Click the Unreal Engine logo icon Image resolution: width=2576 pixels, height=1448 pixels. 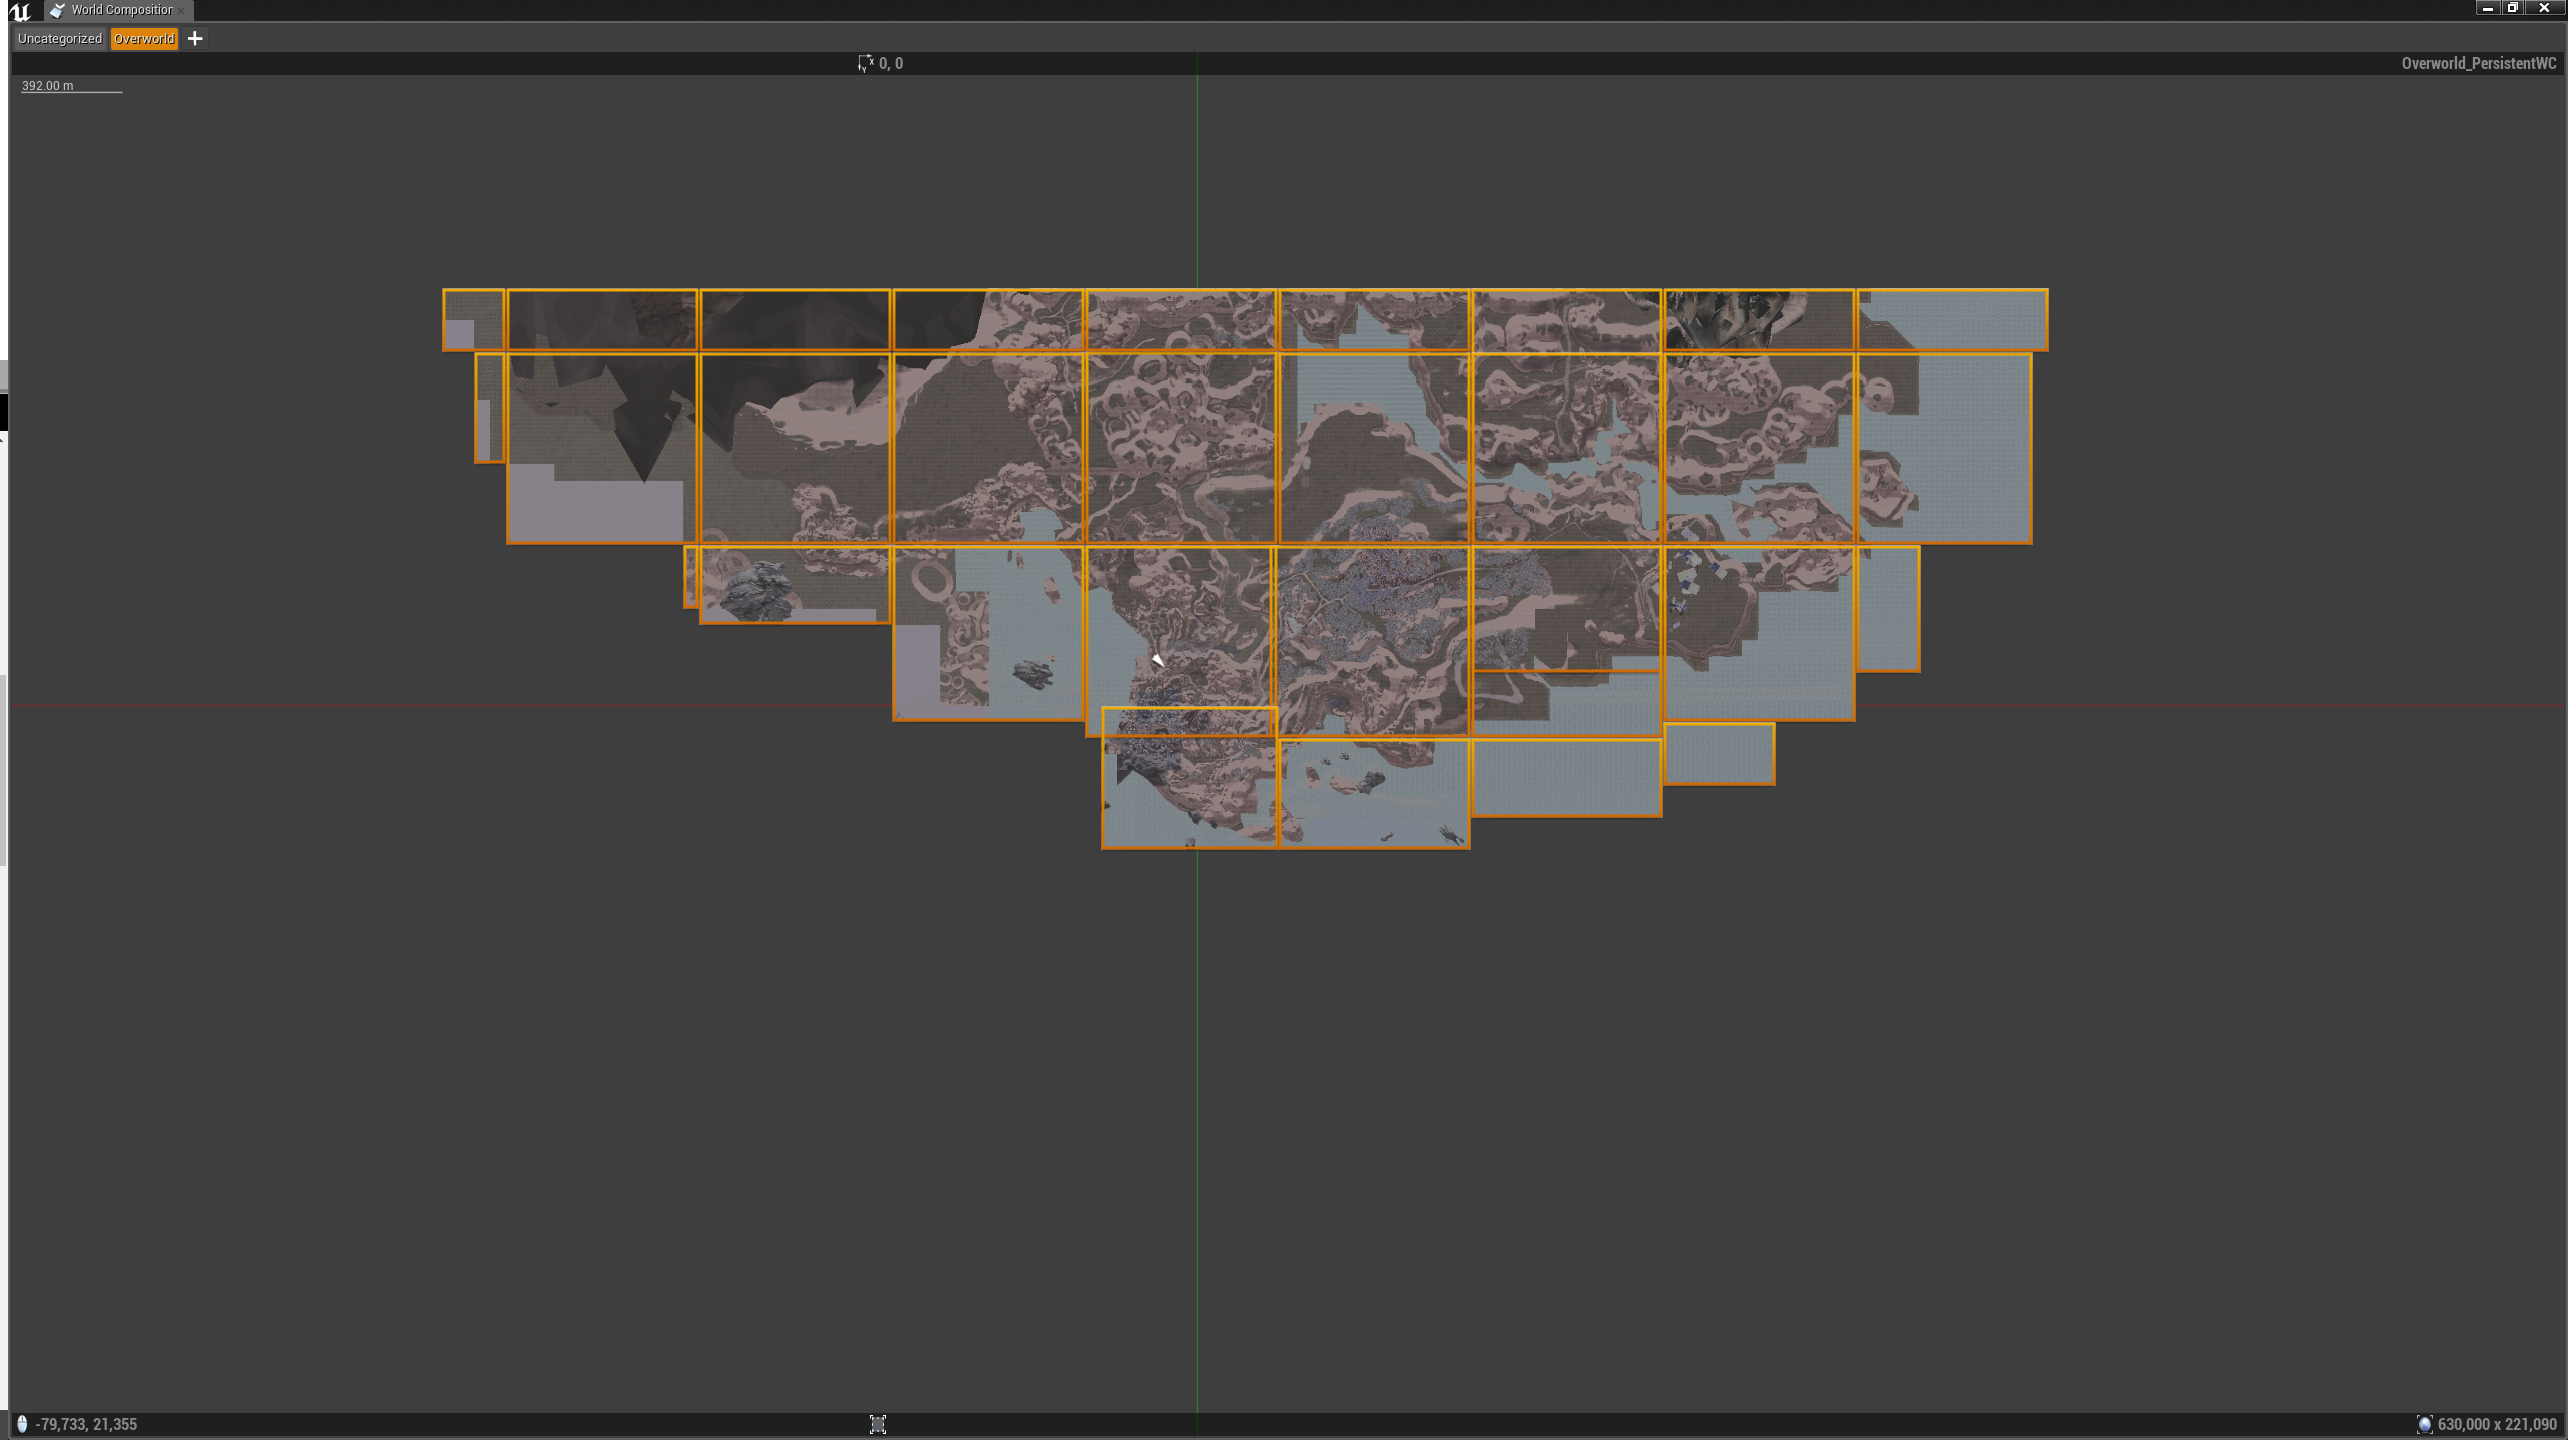click(x=20, y=11)
